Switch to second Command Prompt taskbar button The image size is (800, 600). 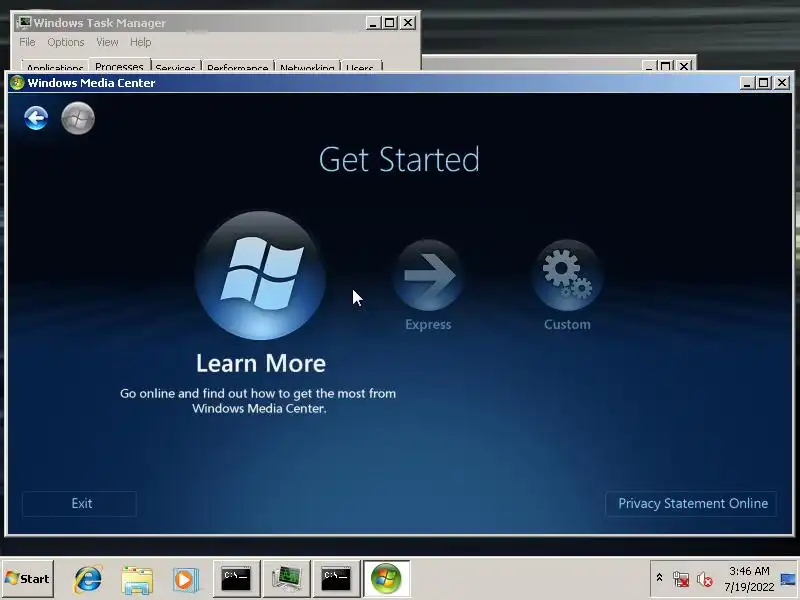click(x=336, y=579)
